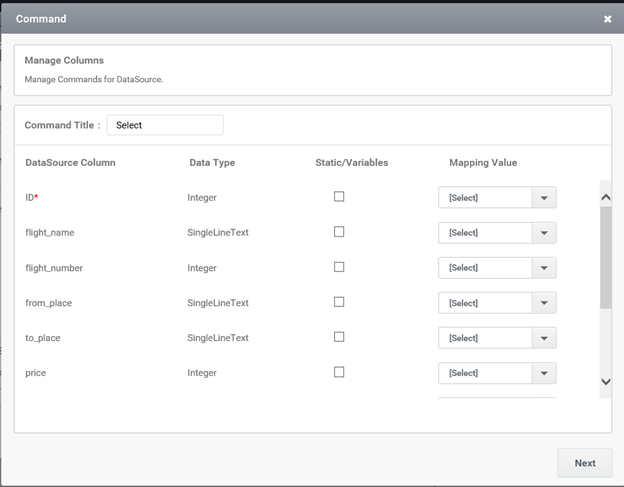Open the Mapping Value dropdown for ID
The image size is (624, 487).
[x=497, y=197]
